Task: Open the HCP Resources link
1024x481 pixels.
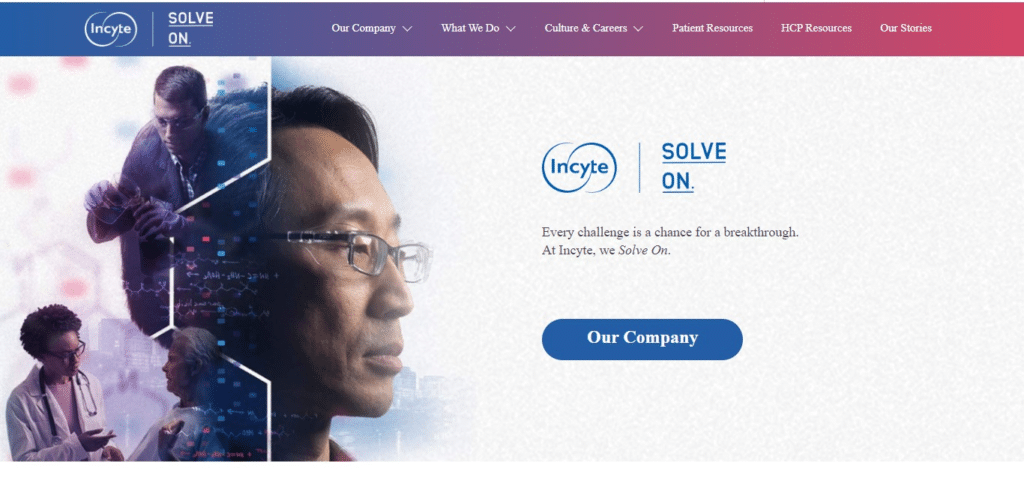Action: [816, 28]
